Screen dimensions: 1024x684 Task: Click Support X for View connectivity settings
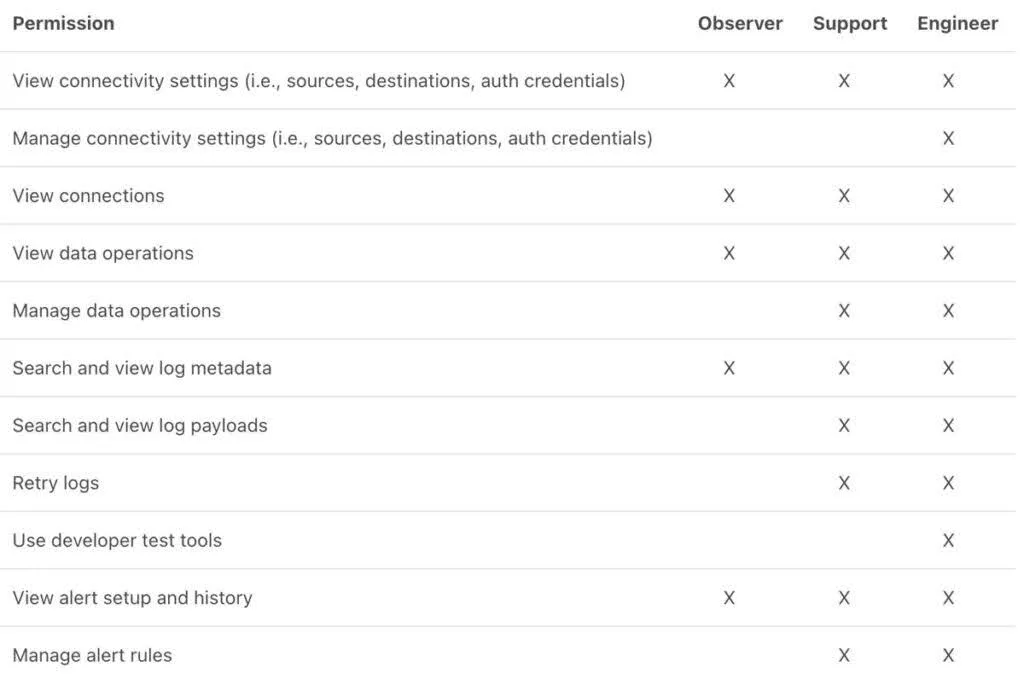(x=844, y=81)
